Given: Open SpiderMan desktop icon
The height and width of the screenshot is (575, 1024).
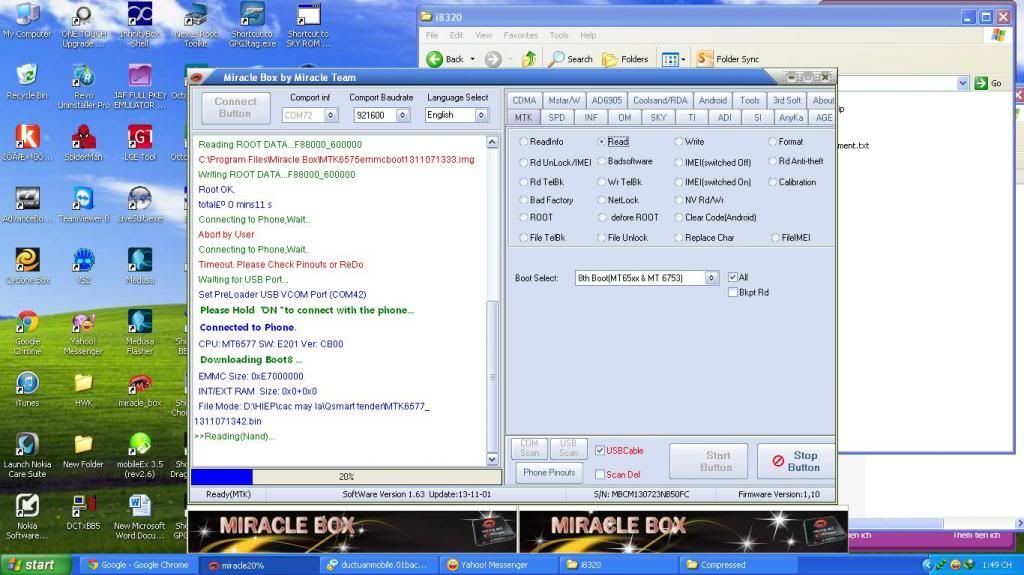Looking at the screenshot, I should (x=84, y=143).
